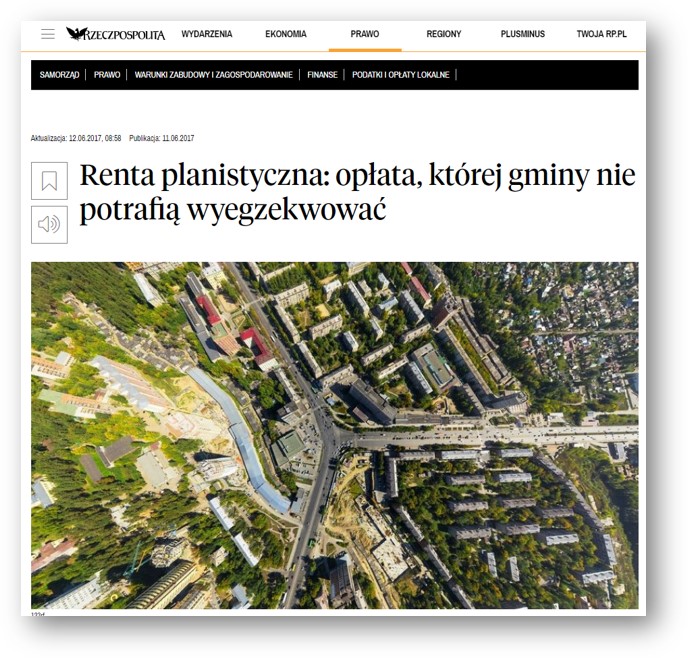Bookmark this article with the bookmark icon
This screenshot has width=688, height=658.
49,181
